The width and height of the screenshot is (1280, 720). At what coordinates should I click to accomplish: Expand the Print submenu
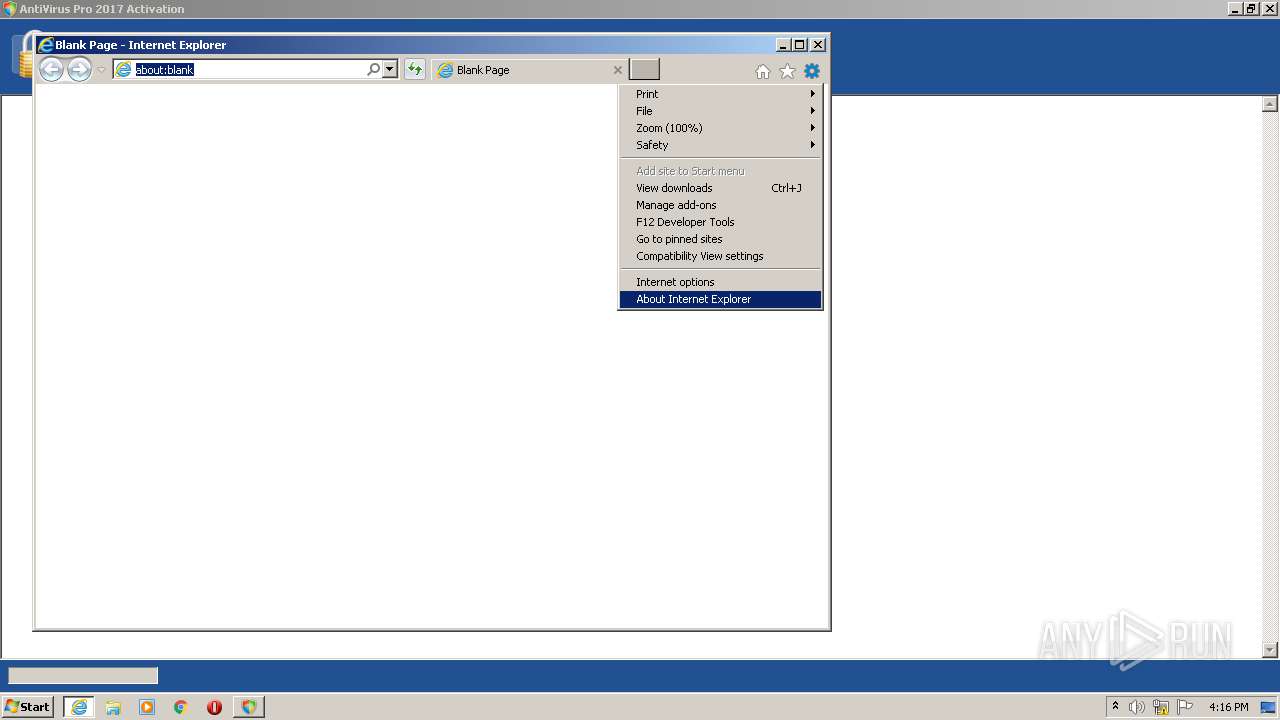721,94
